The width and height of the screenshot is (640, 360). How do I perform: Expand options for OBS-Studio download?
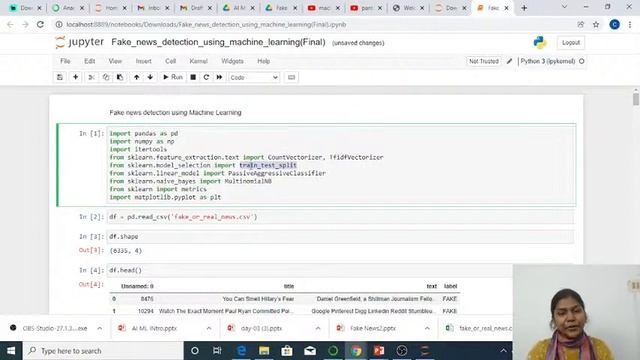100,328
